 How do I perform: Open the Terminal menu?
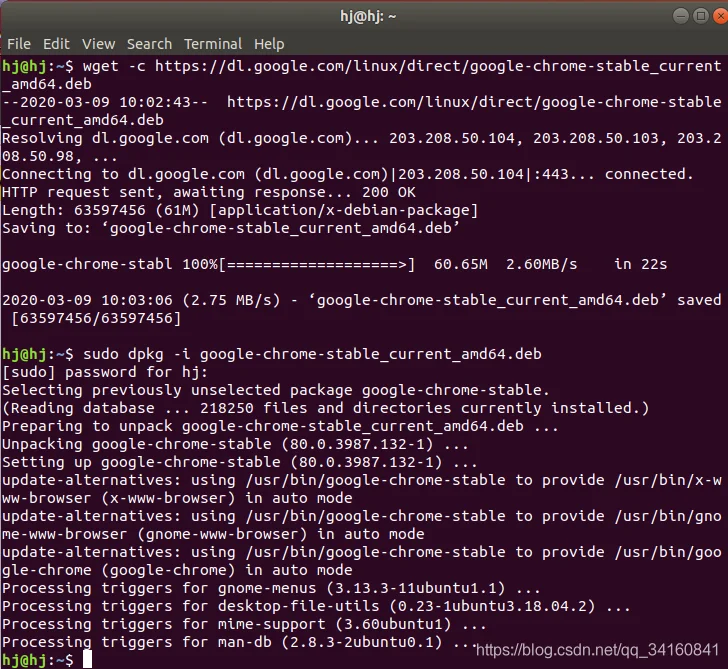click(x=213, y=44)
